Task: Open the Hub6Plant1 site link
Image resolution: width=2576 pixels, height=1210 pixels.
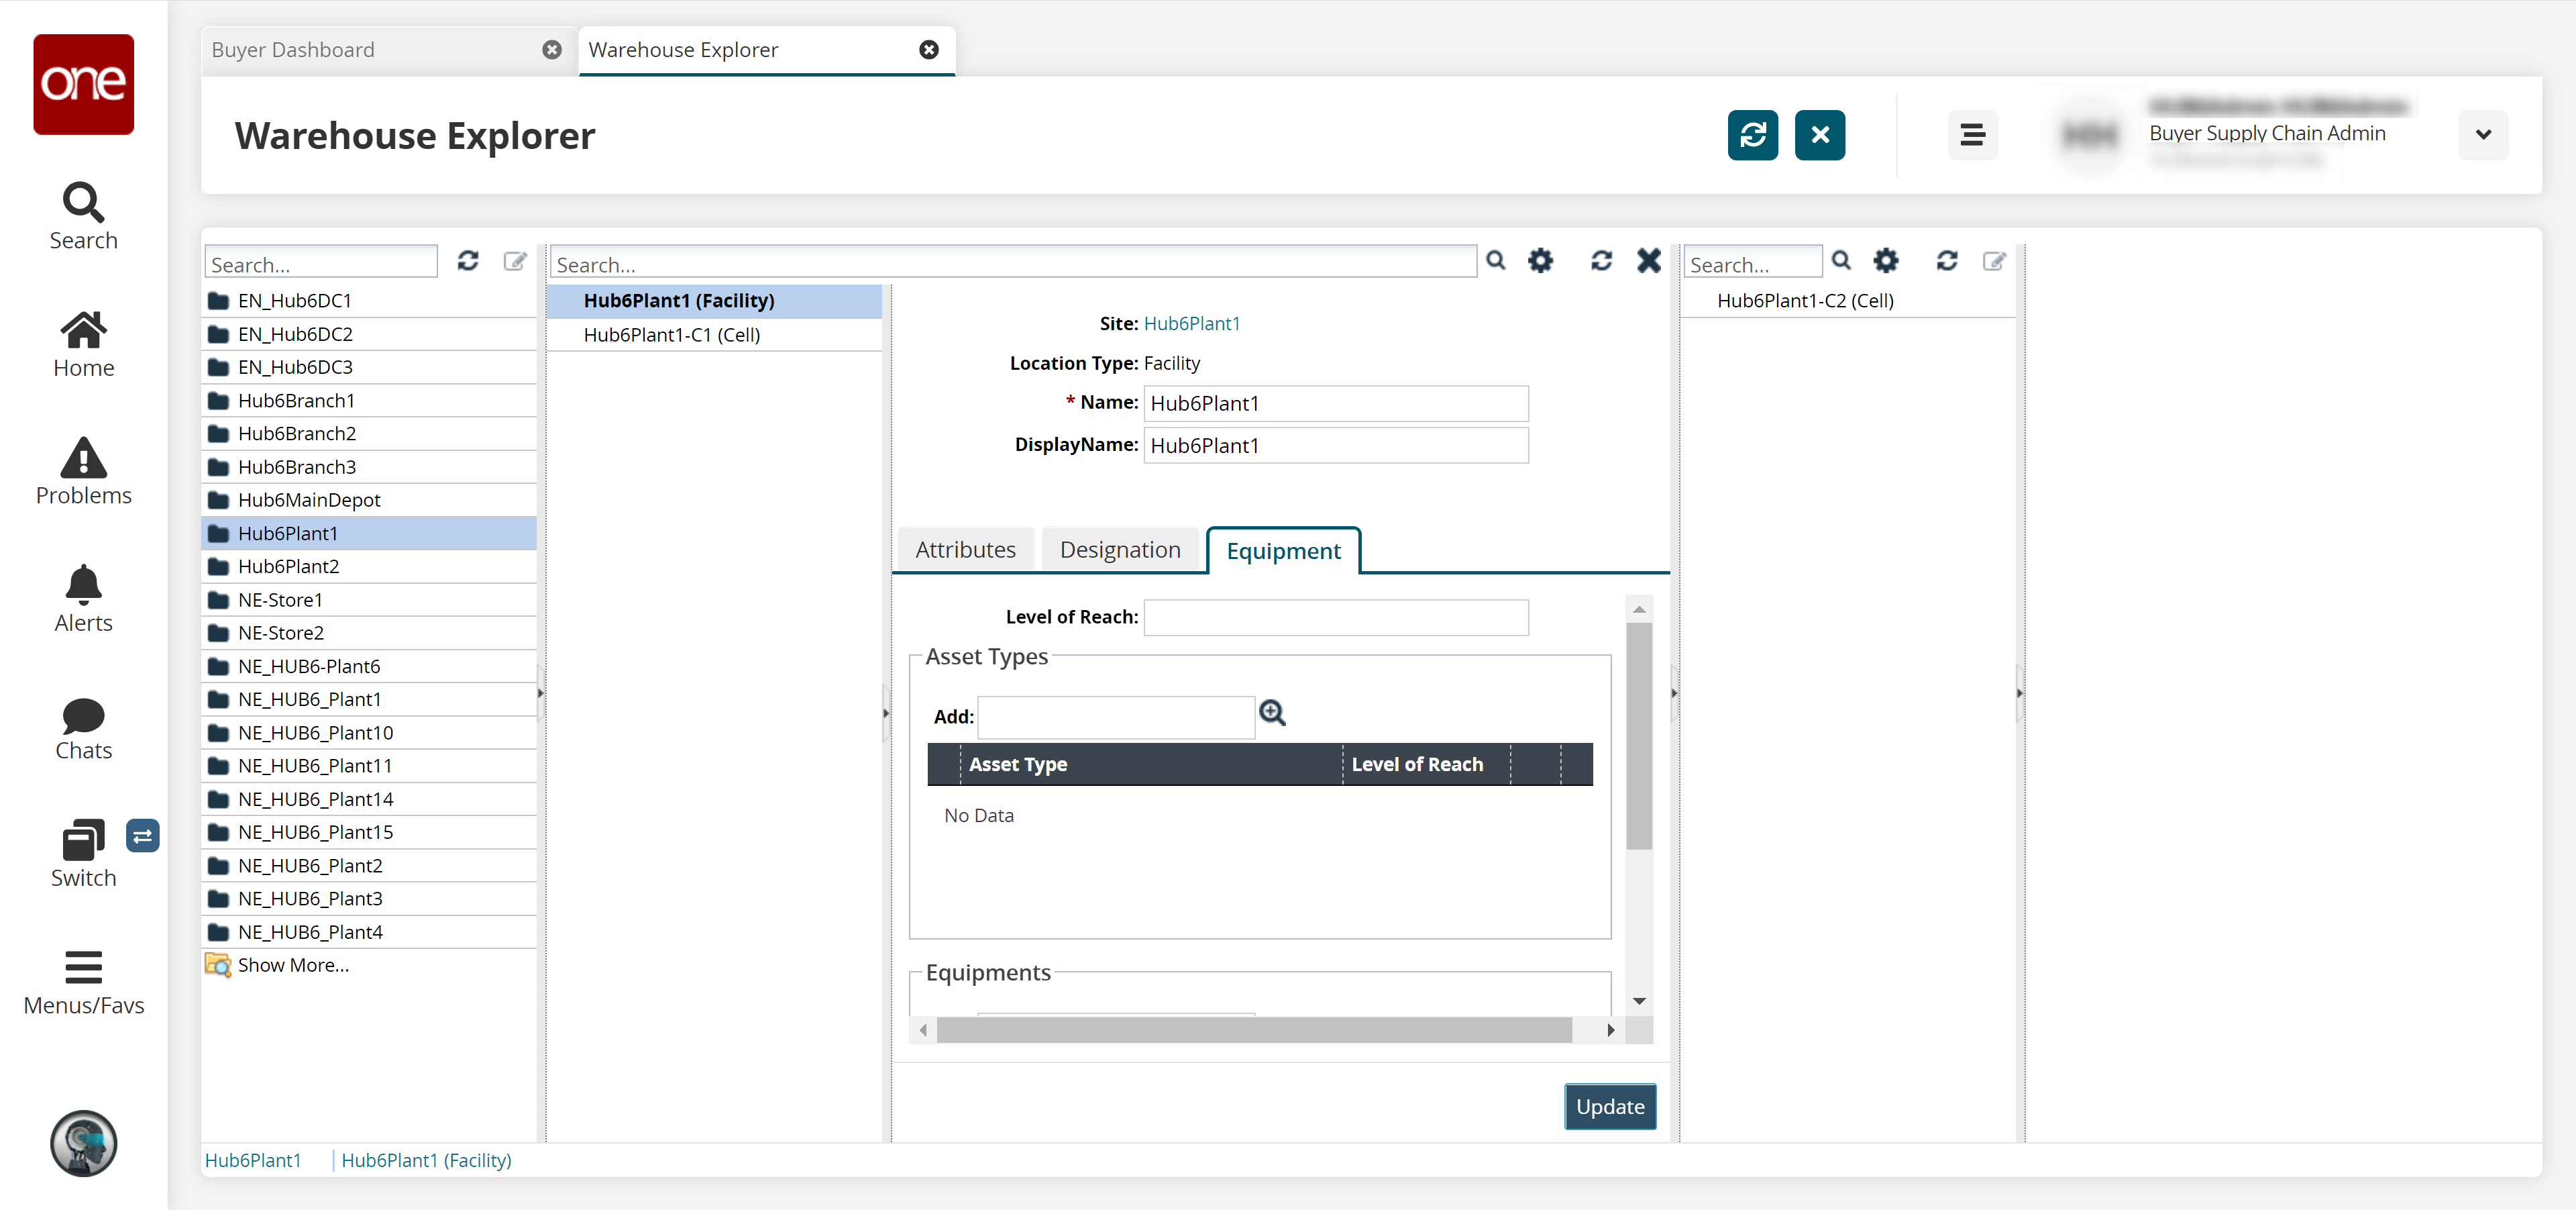Action: (1191, 323)
